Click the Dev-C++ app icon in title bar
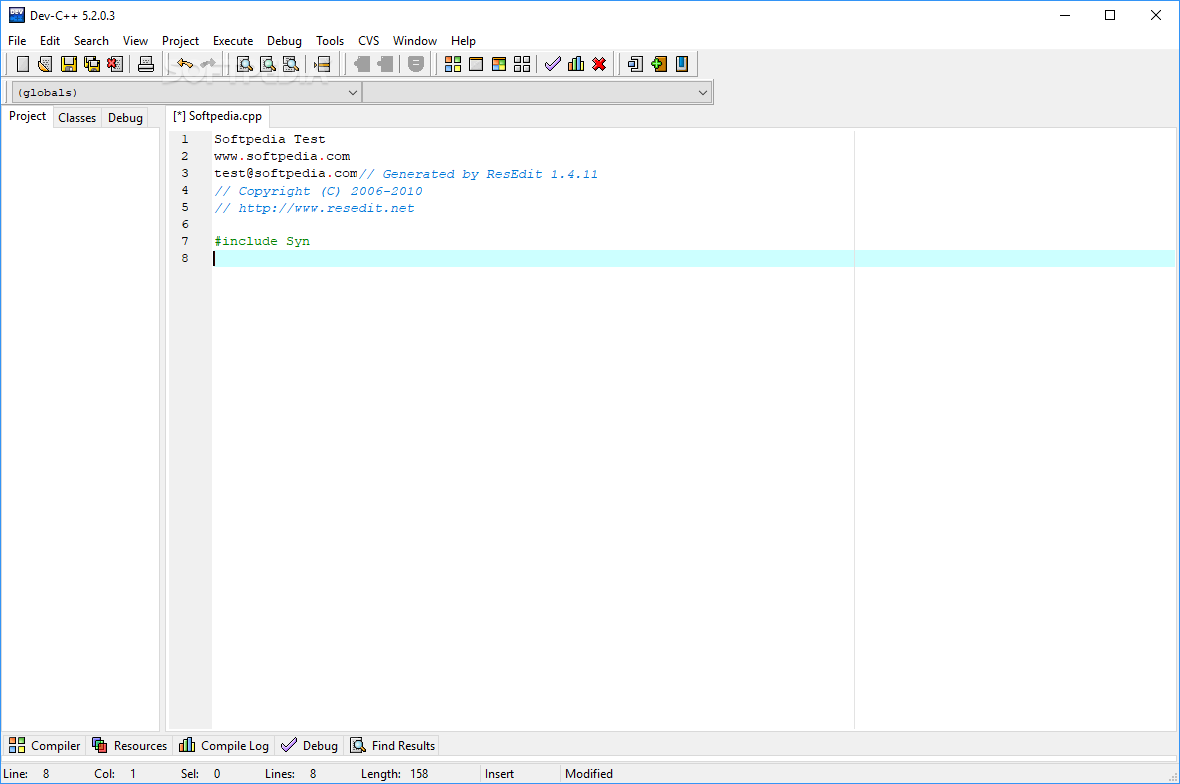 pos(17,15)
